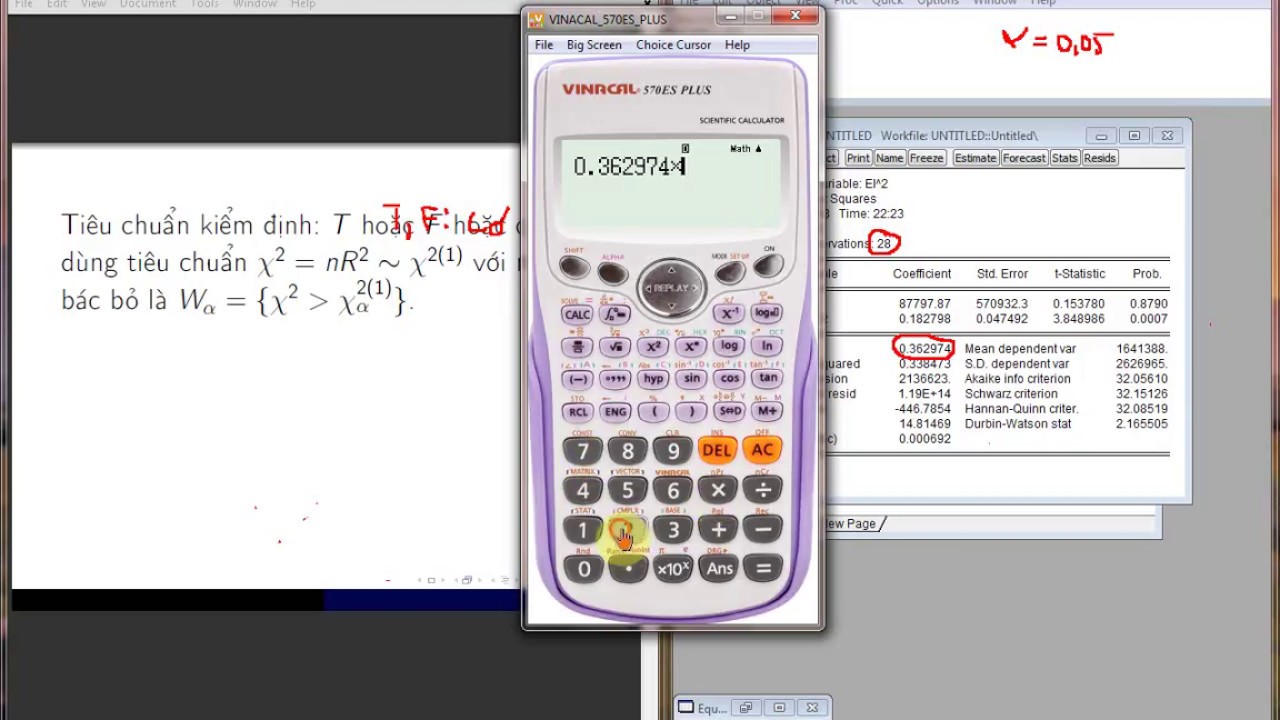This screenshot has height=720, width=1280.
Task: Hit the cos key
Action: pyautogui.click(x=729, y=379)
